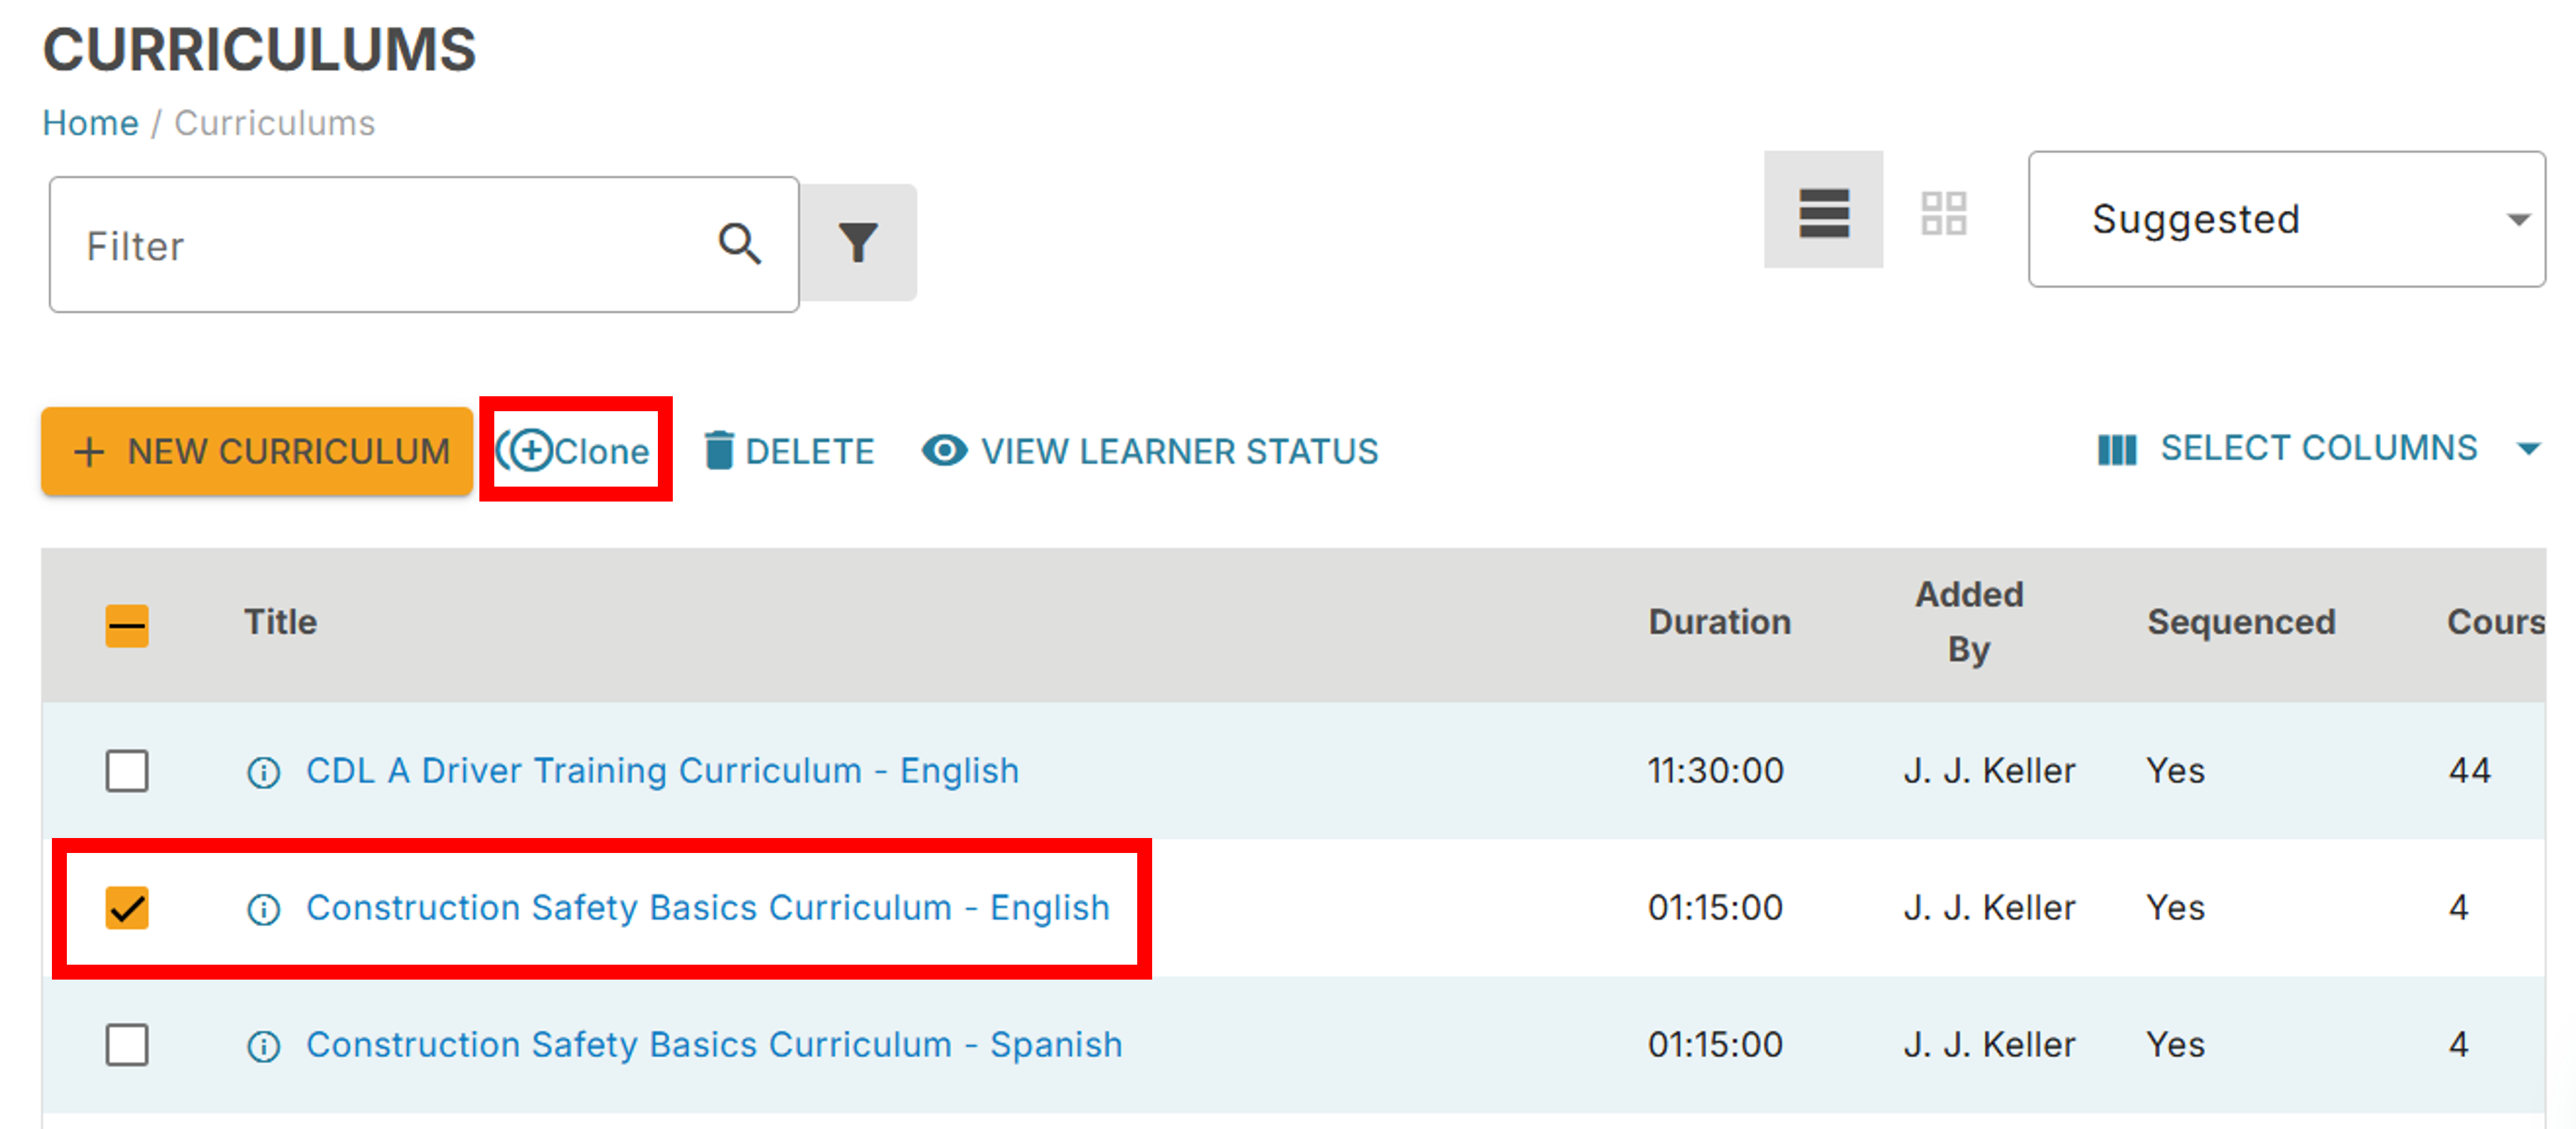Open the Suggested sort dropdown
The image size is (2576, 1129).
(2287, 219)
